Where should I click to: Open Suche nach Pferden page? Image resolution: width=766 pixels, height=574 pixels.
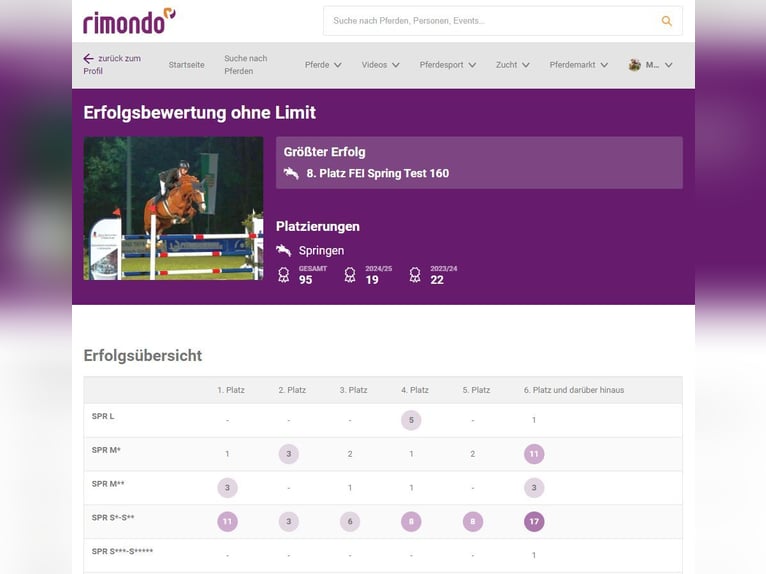pos(246,65)
